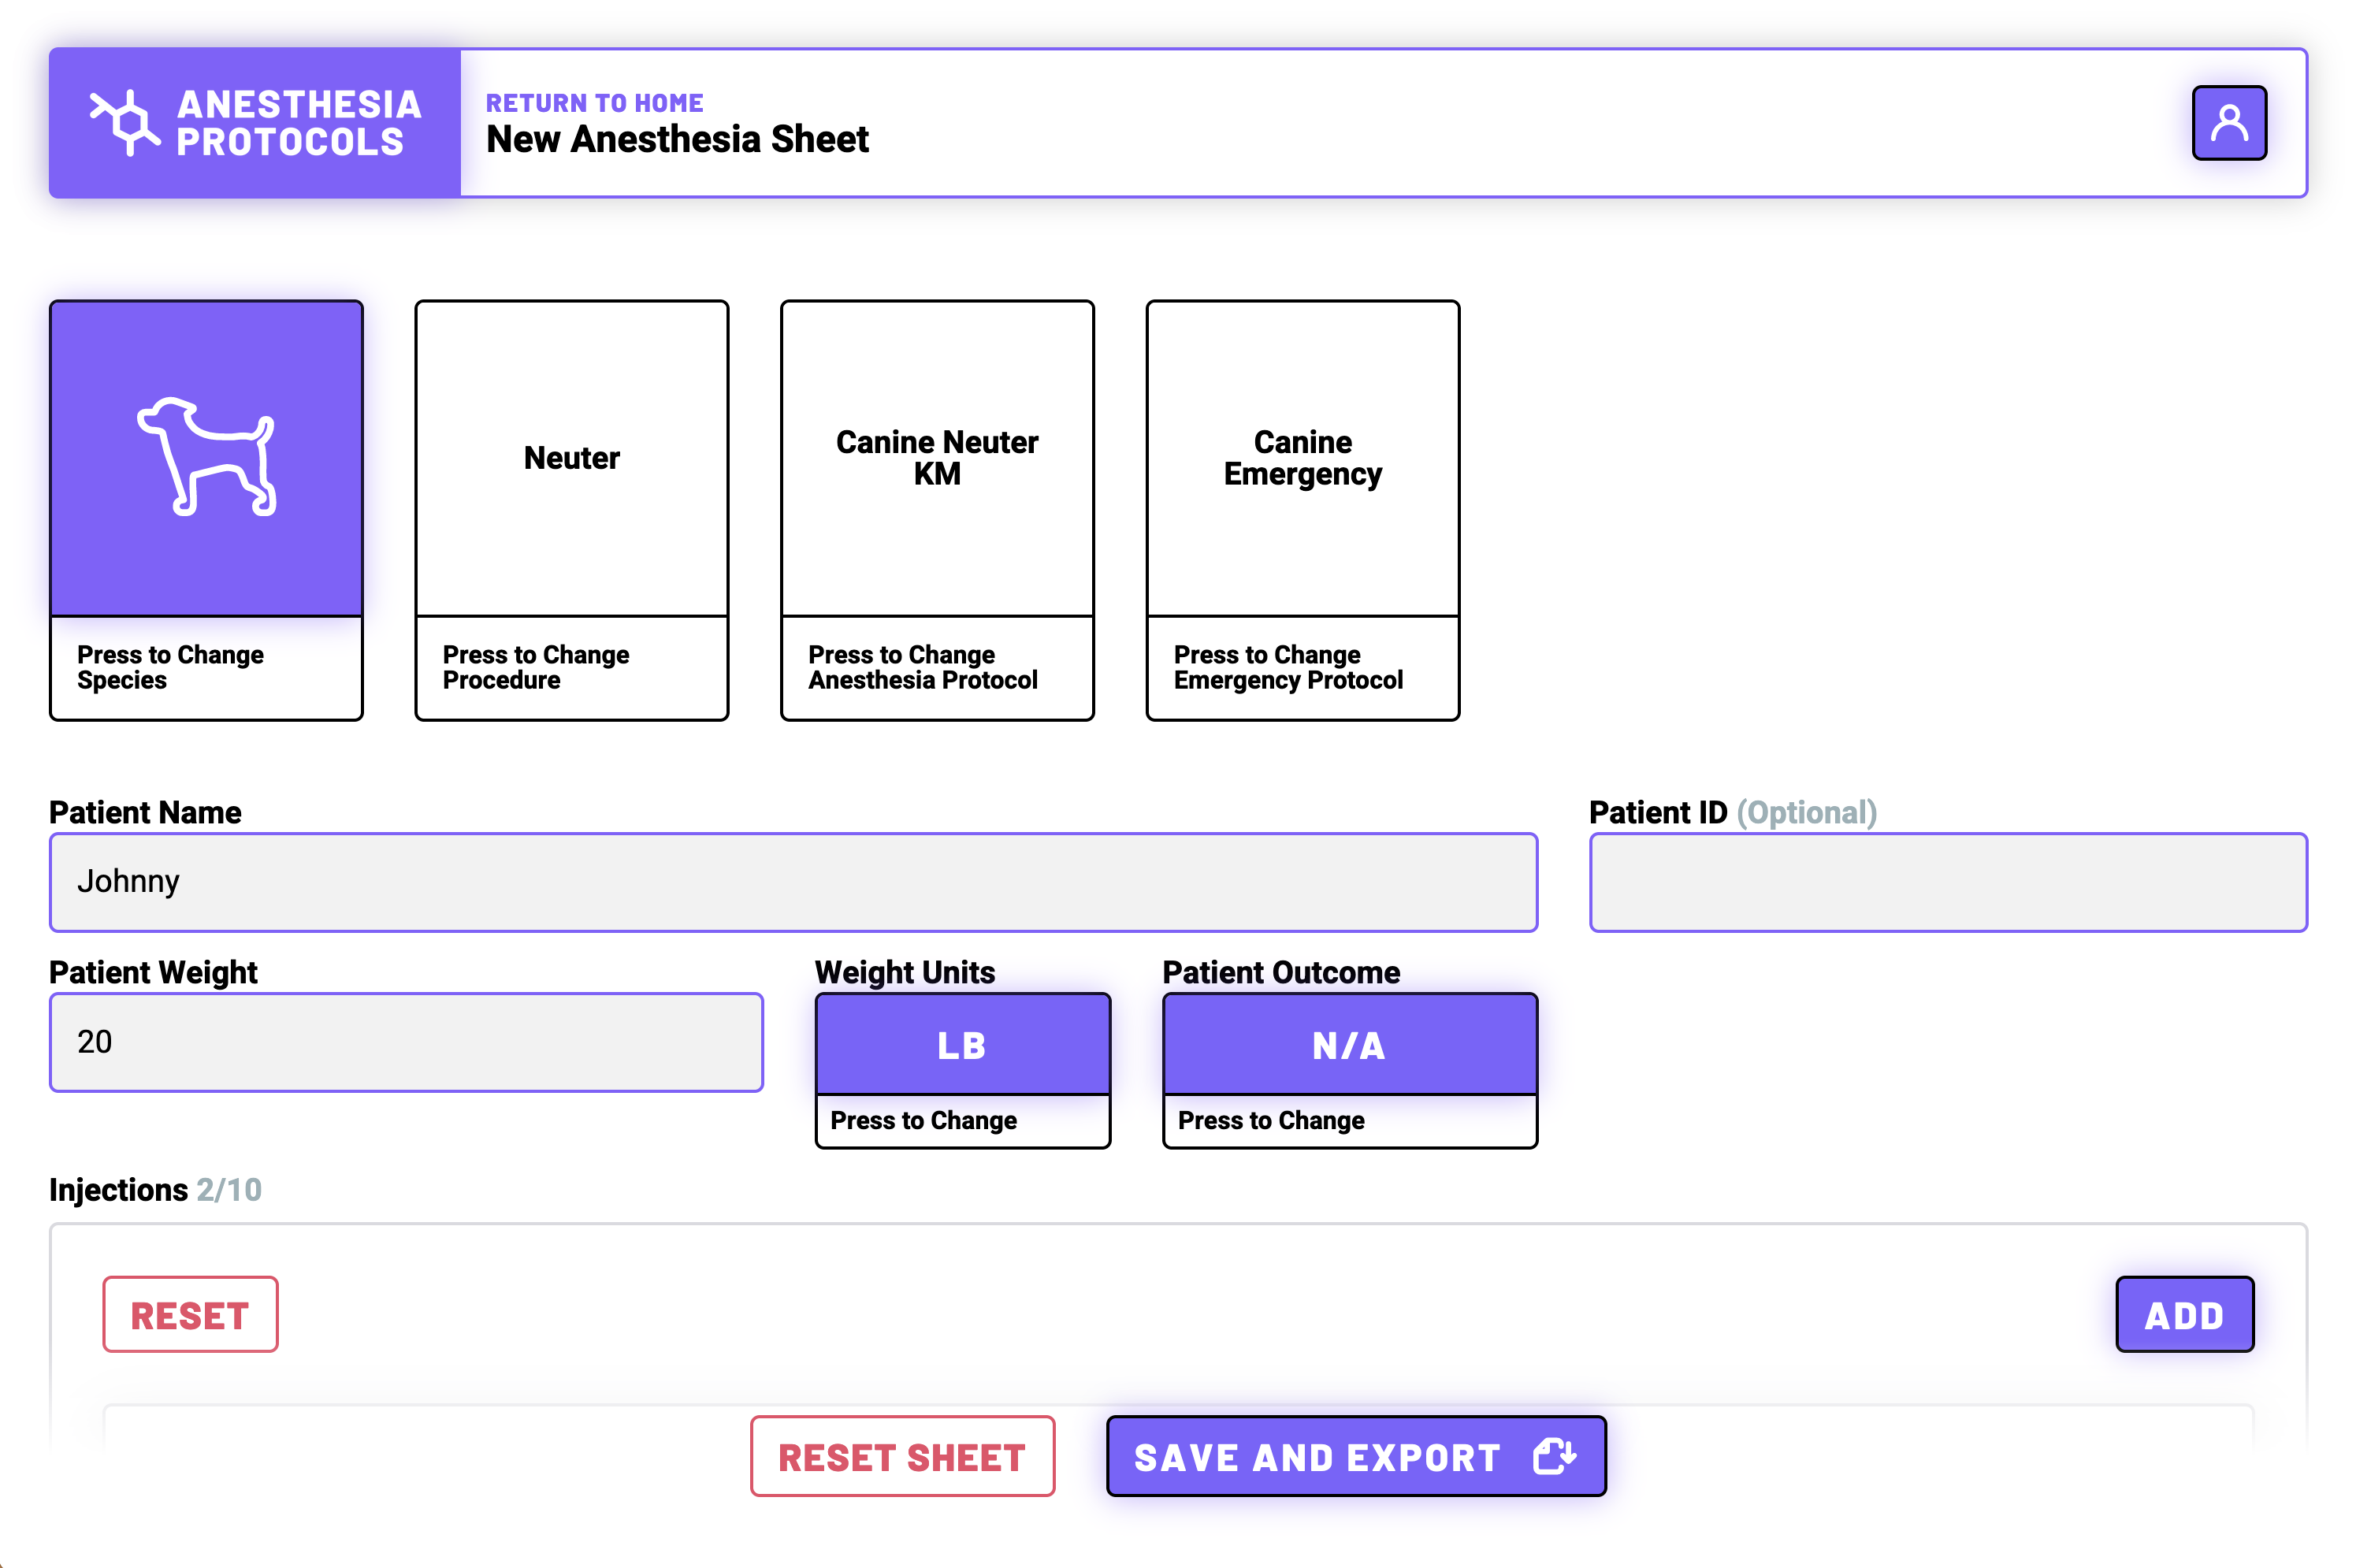This screenshot has width=2356, height=1568.
Task: Save and export the anesthesia sheet
Action: coord(1356,1456)
